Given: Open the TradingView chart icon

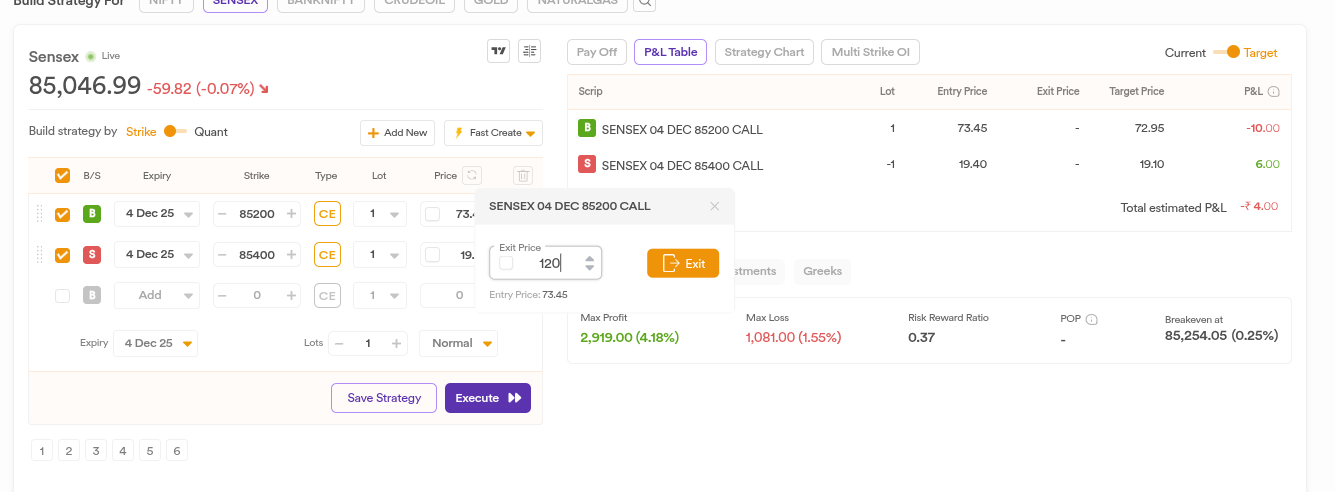Looking at the screenshot, I should [498, 52].
